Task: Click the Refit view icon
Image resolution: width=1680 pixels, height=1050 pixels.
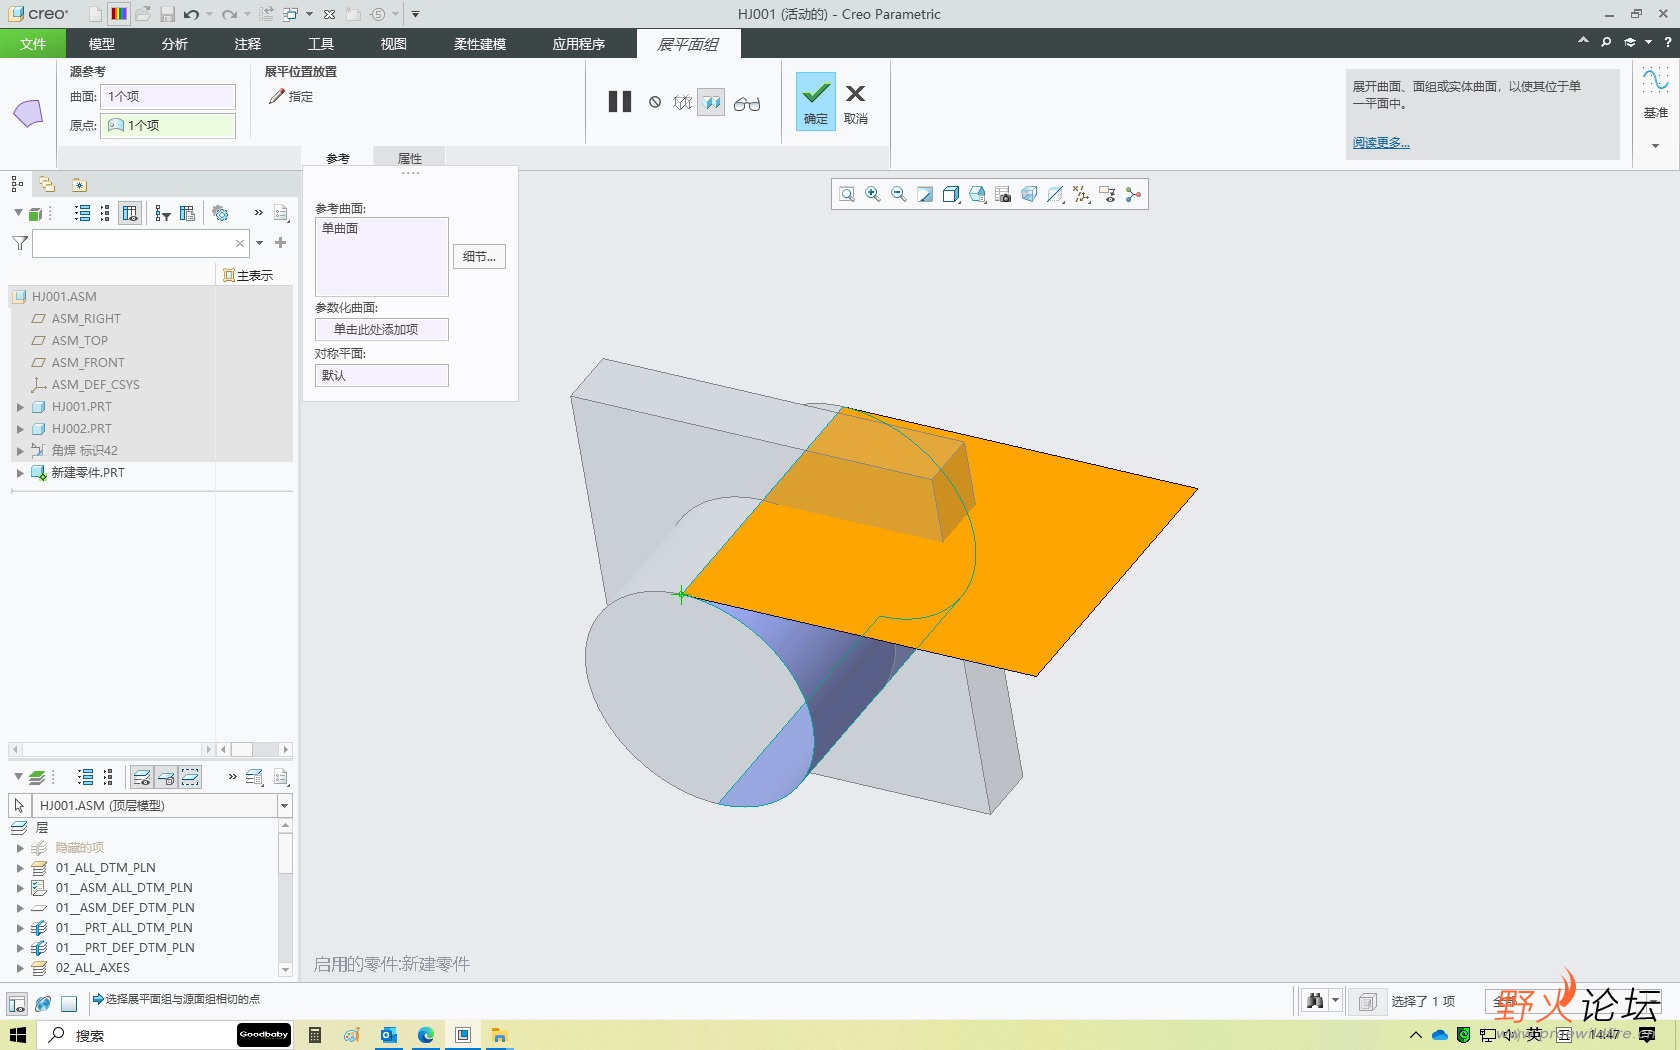Action: 847,194
